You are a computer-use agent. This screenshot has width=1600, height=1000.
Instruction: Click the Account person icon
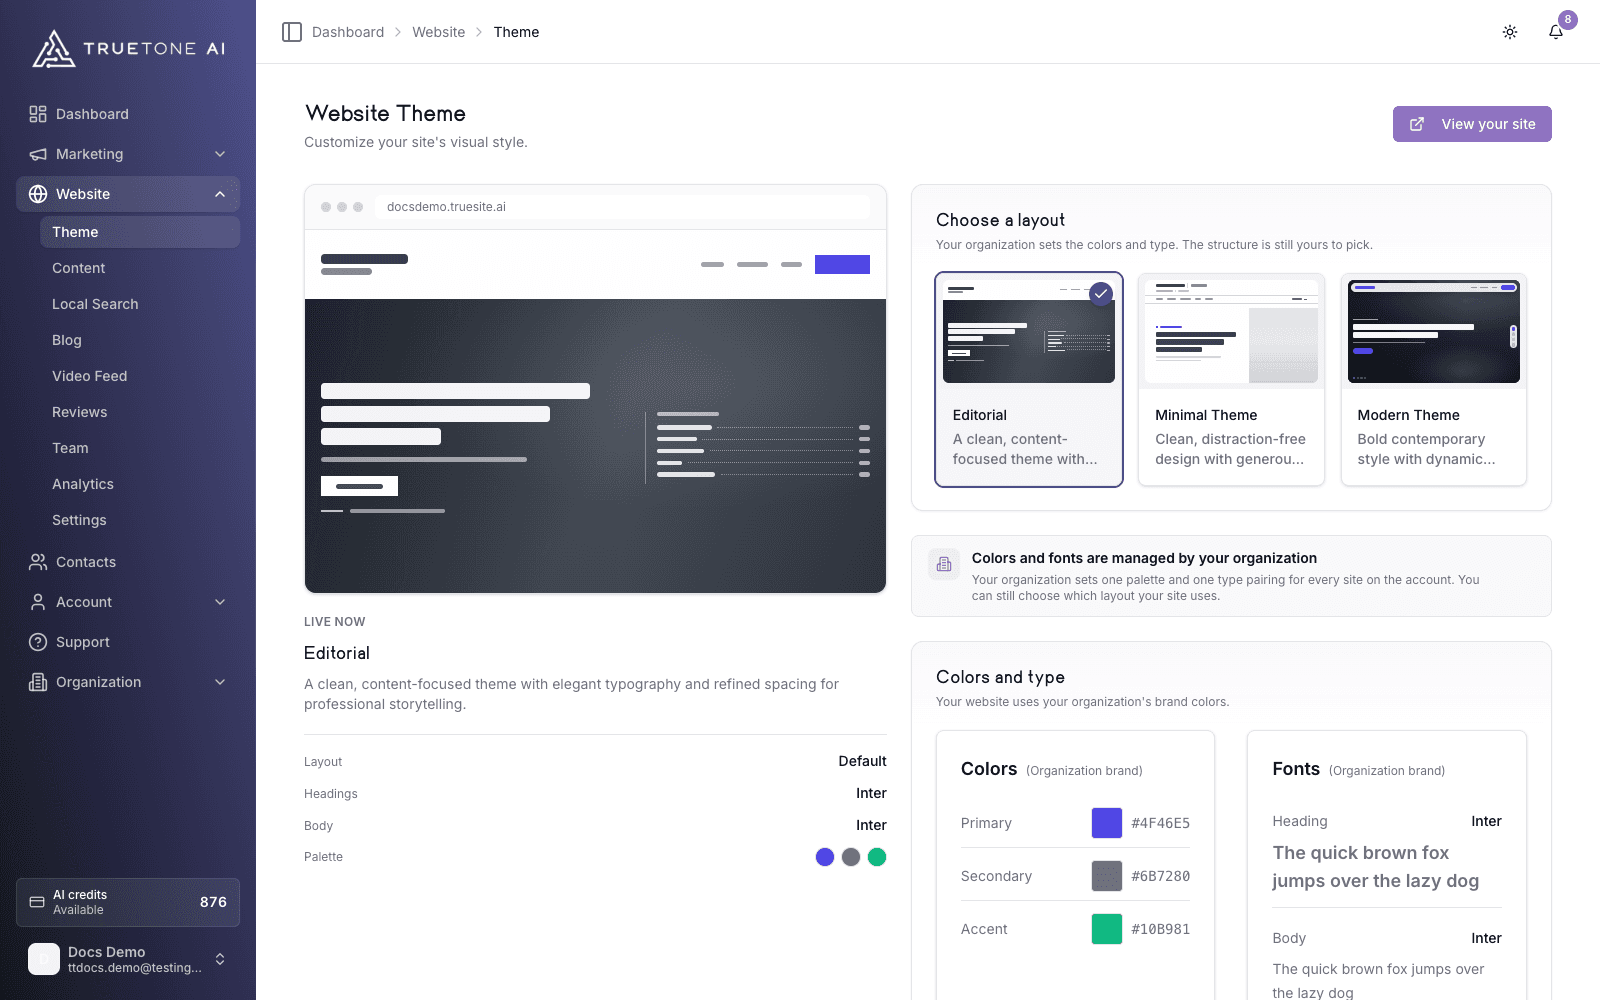tap(38, 602)
